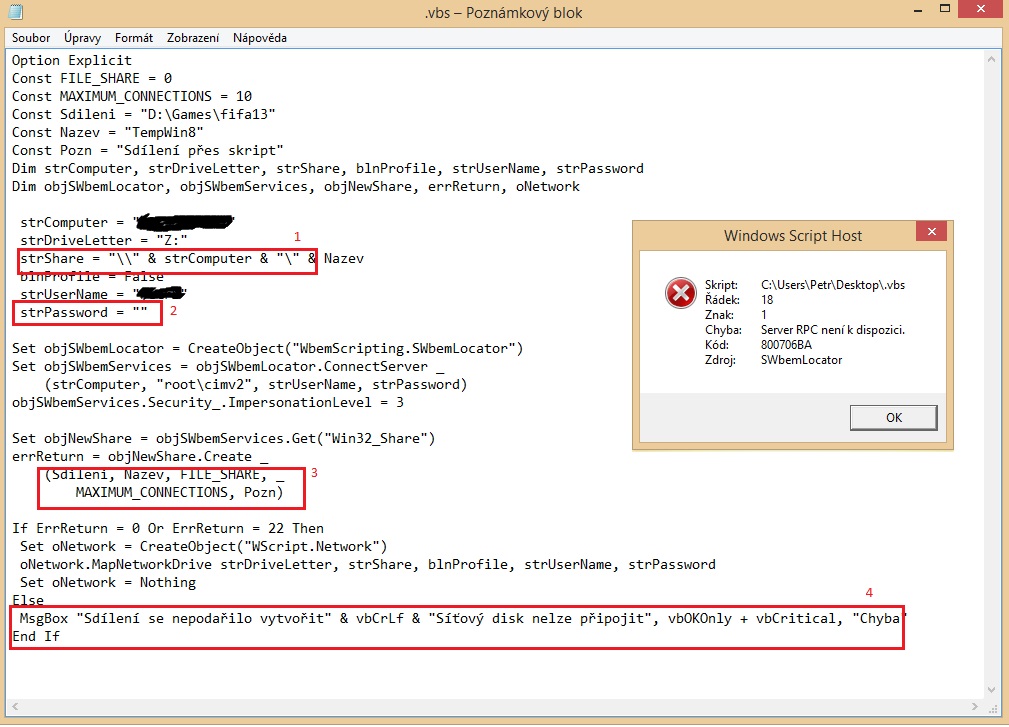
Task: Open the Zobrazení menu
Action: click(193, 38)
